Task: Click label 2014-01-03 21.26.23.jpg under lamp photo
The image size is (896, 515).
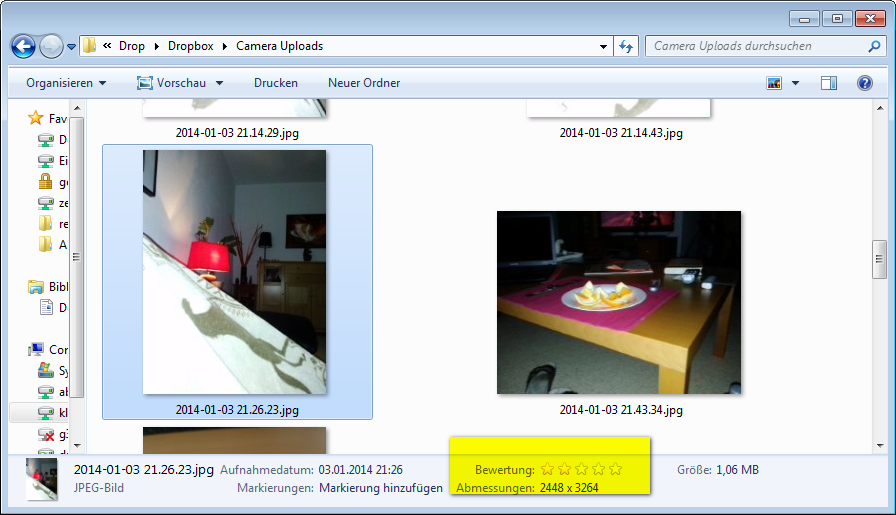Action: pos(237,410)
